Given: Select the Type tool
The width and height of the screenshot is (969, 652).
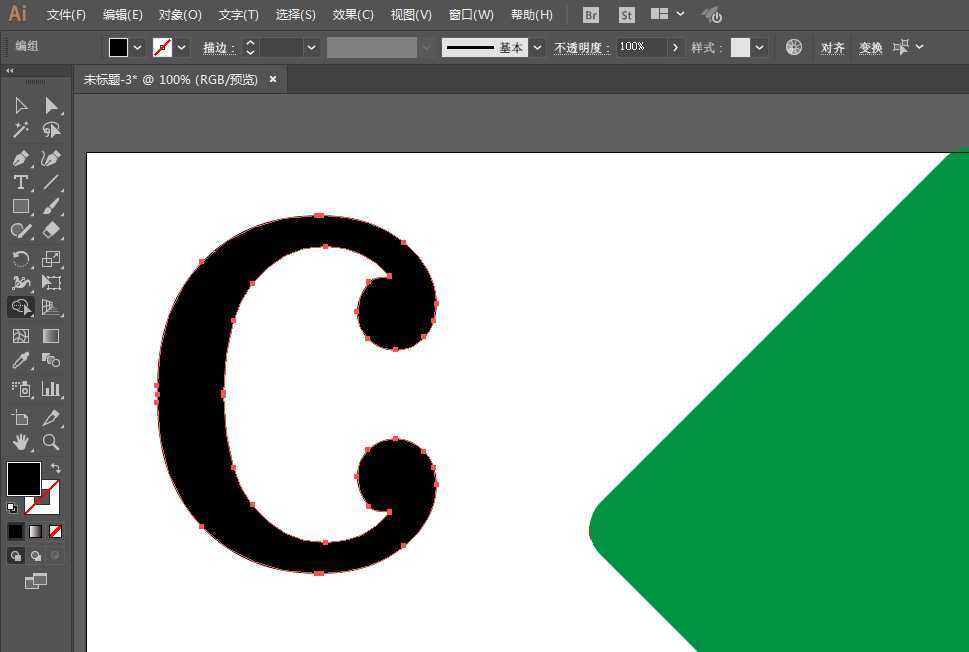Looking at the screenshot, I should click(22, 182).
